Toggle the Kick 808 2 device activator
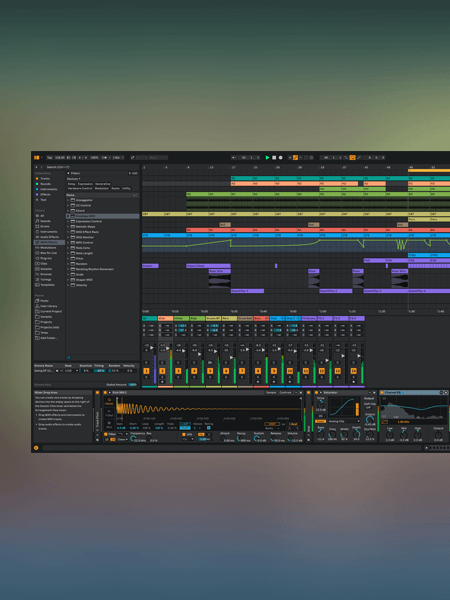 point(105,393)
